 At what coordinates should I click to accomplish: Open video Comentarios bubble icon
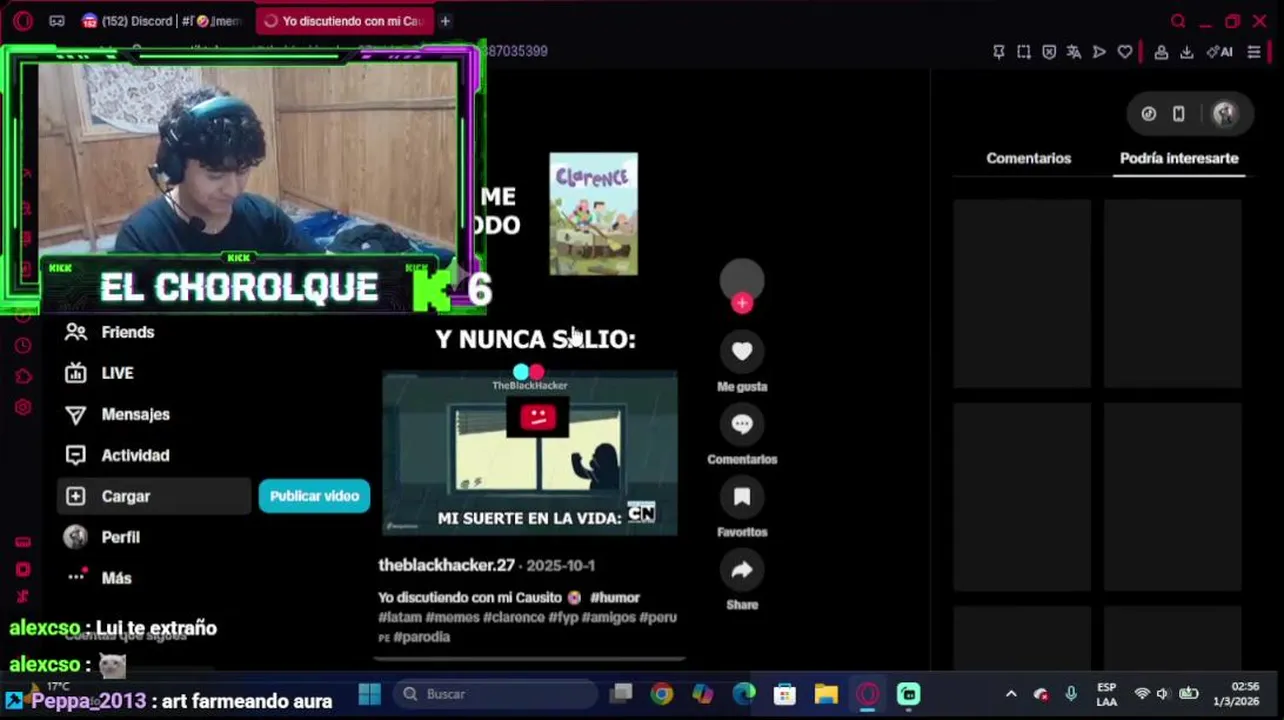click(742, 424)
